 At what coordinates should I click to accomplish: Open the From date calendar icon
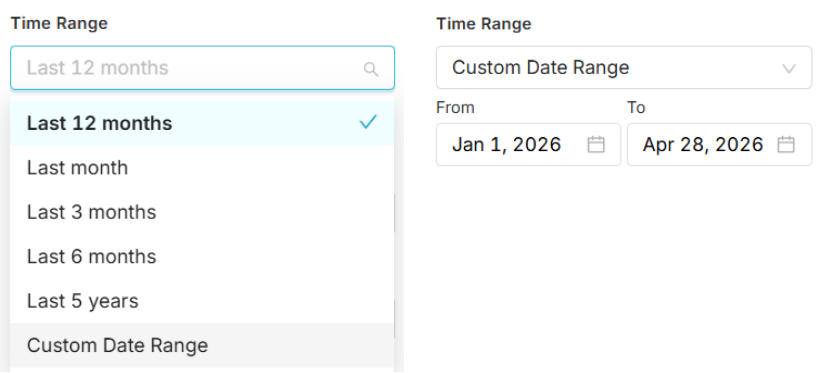coord(596,144)
